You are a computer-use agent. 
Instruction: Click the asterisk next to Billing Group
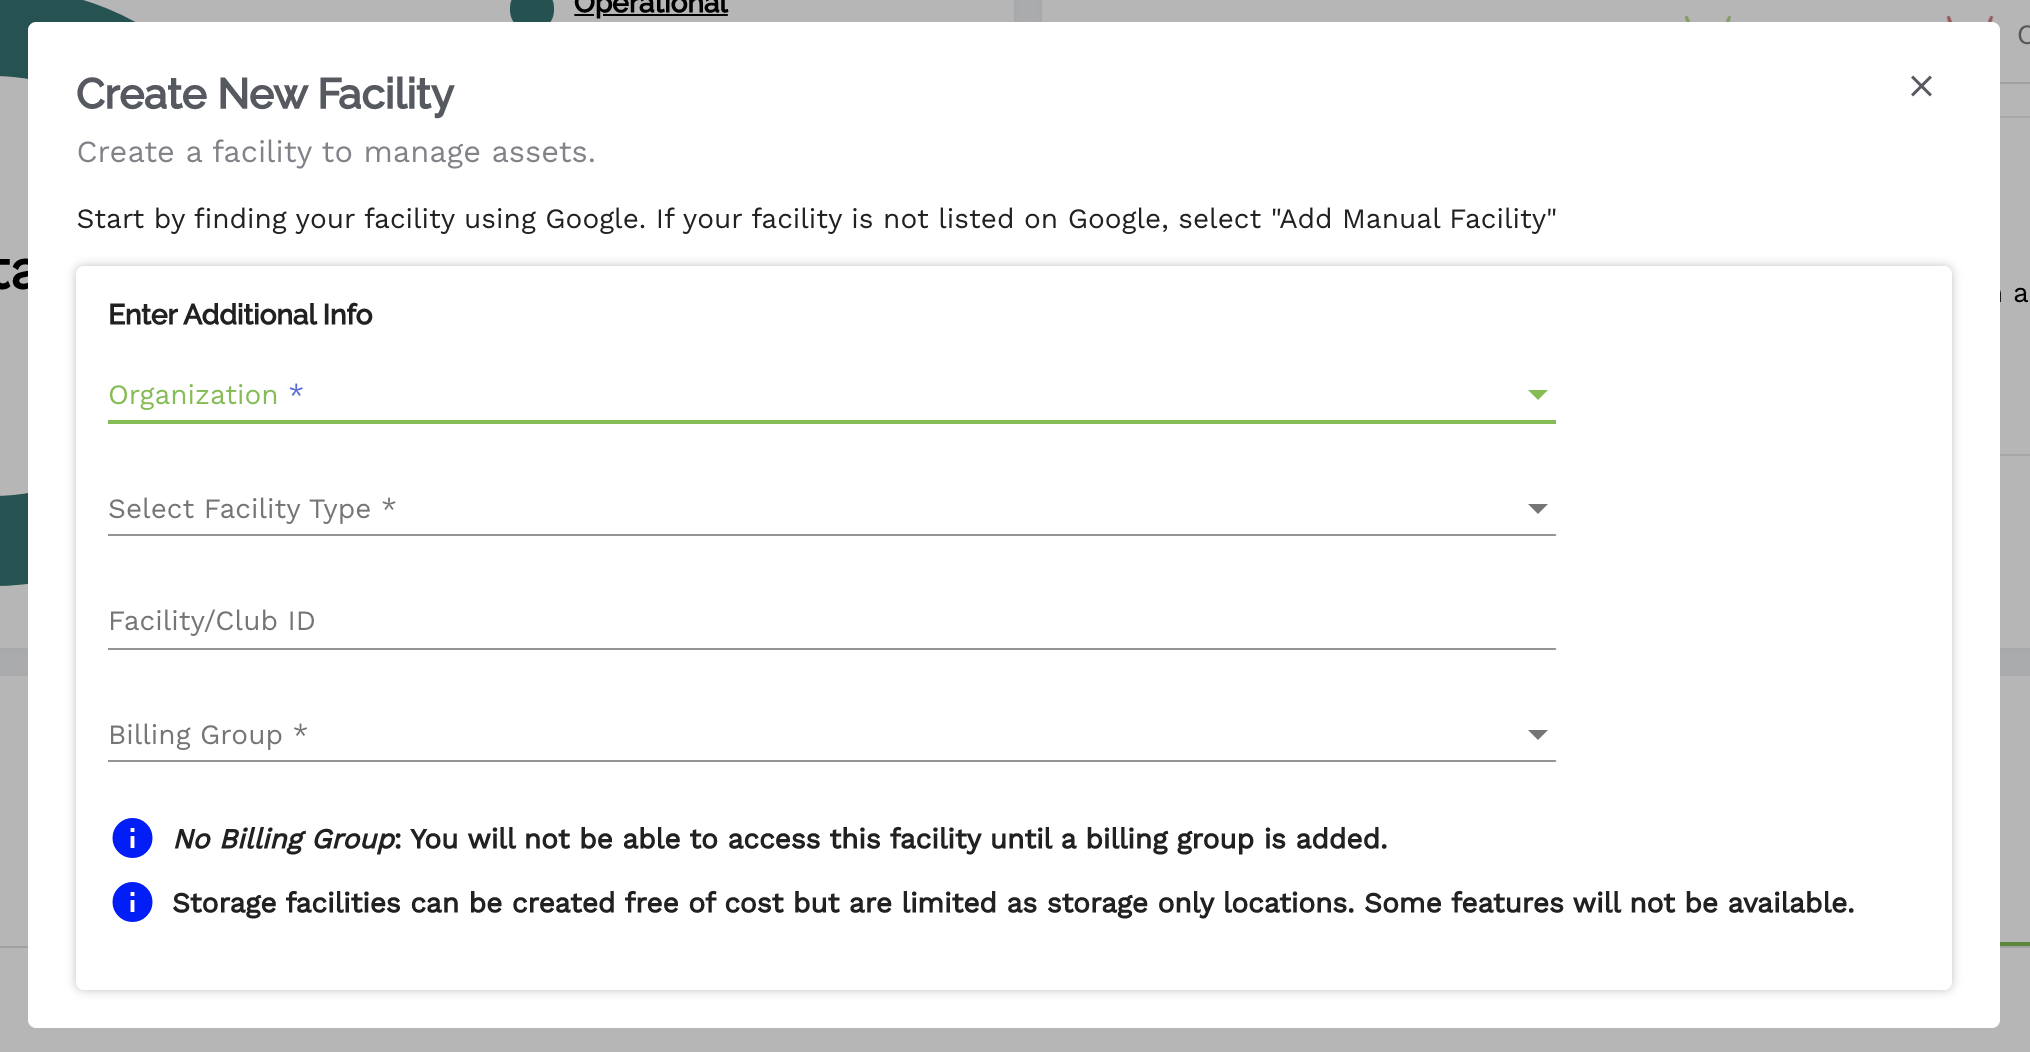click(300, 732)
